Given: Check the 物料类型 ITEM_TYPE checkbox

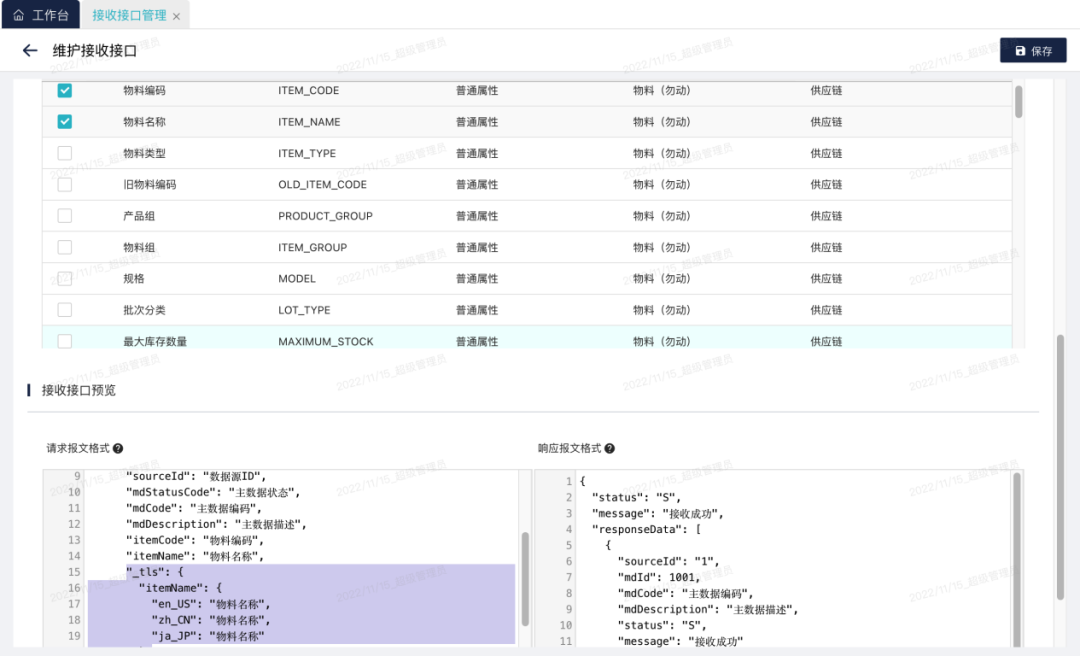Looking at the screenshot, I should pyautogui.click(x=65, y=153).
